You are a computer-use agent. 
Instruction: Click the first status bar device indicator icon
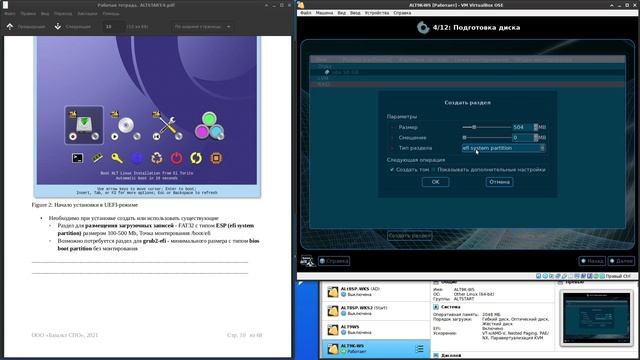pos(539,276)
